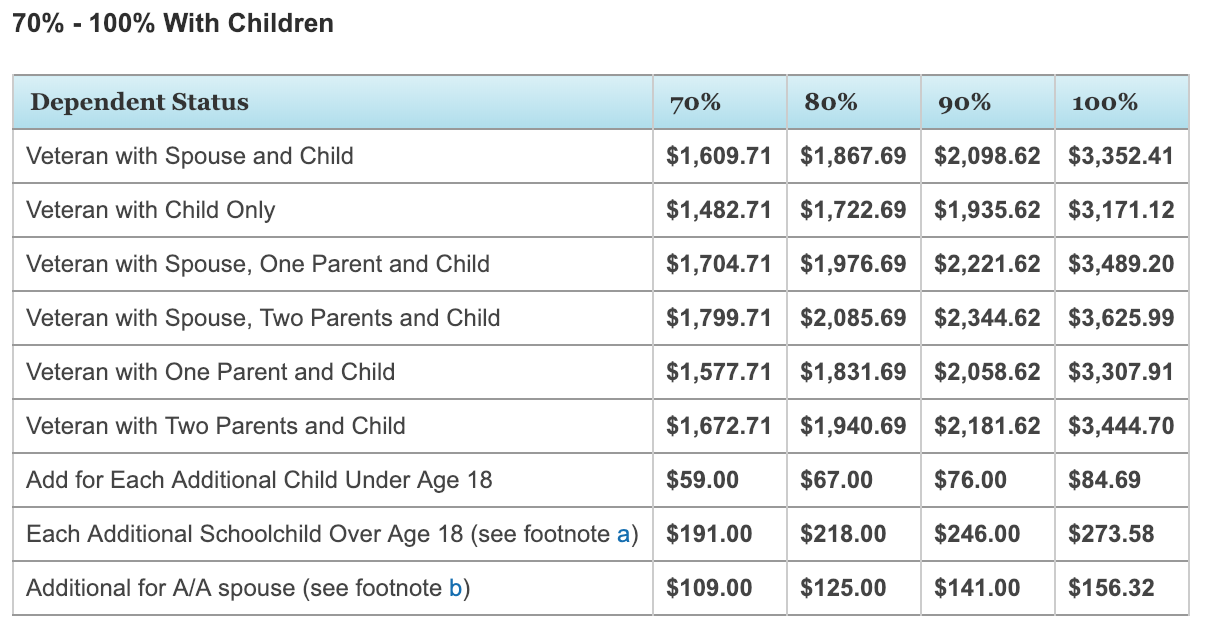The image size is (1208, 640).
Task: Click the $273.58 schoolchild amount
Action: pos(1111,534)
